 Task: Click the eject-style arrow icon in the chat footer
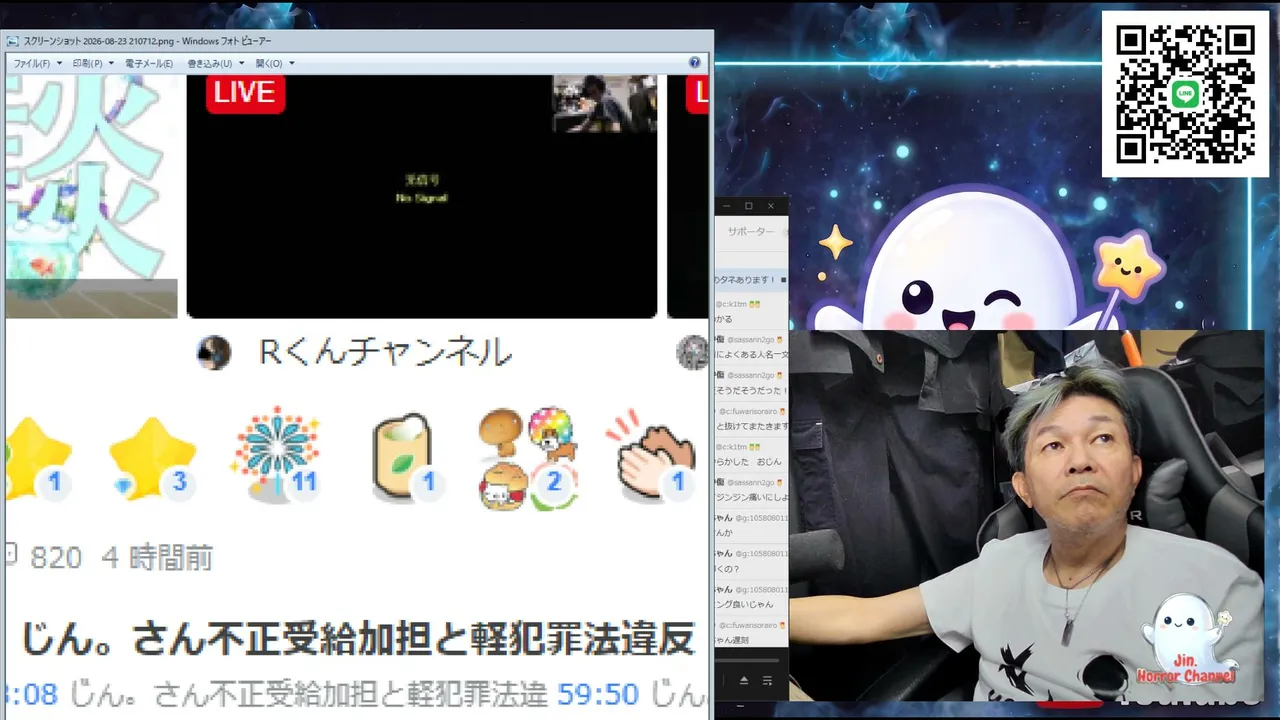[x=744, y=681]
